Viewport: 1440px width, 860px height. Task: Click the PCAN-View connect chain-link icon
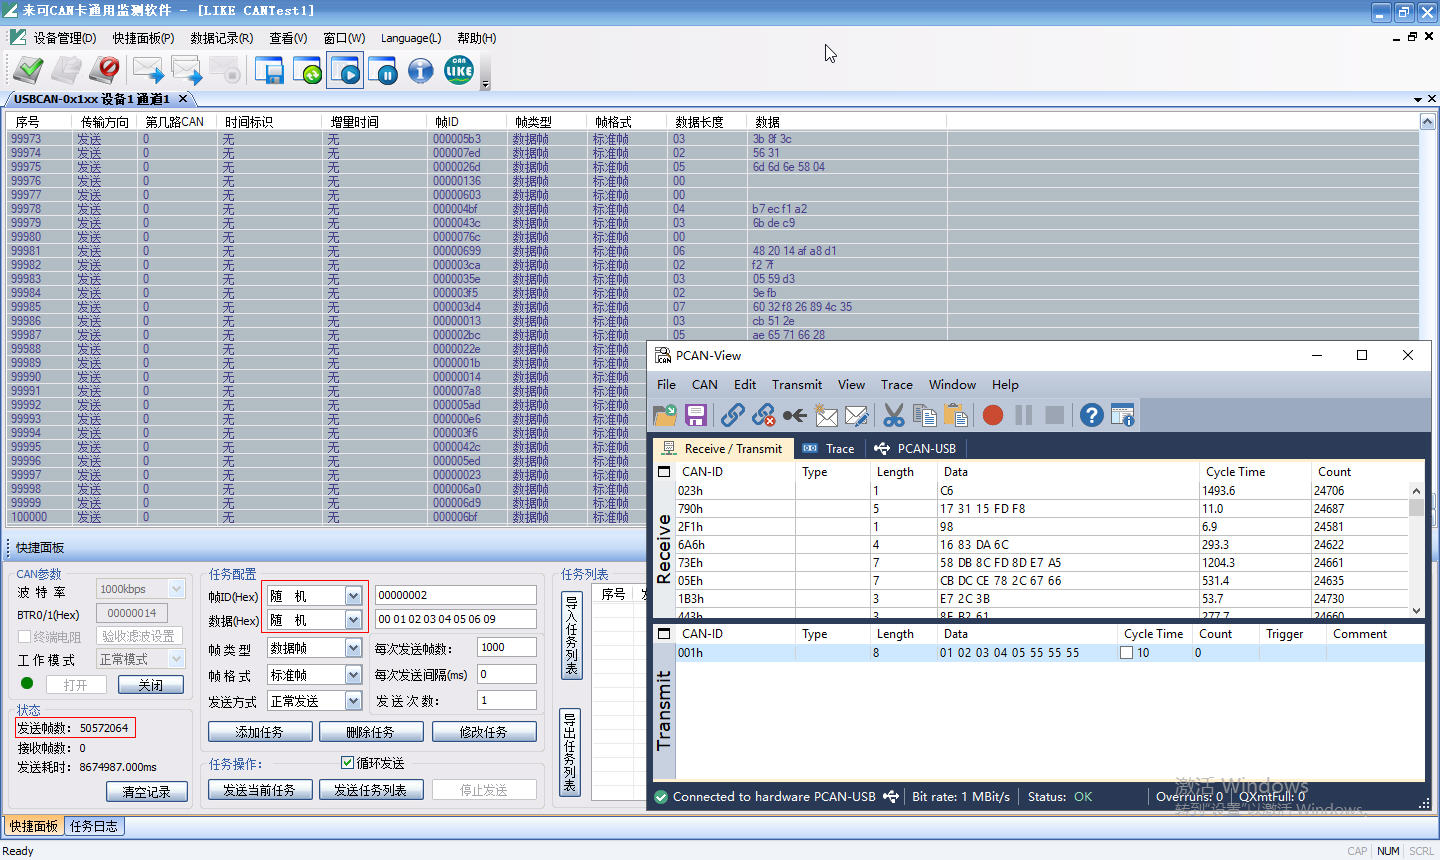point(733,415)
